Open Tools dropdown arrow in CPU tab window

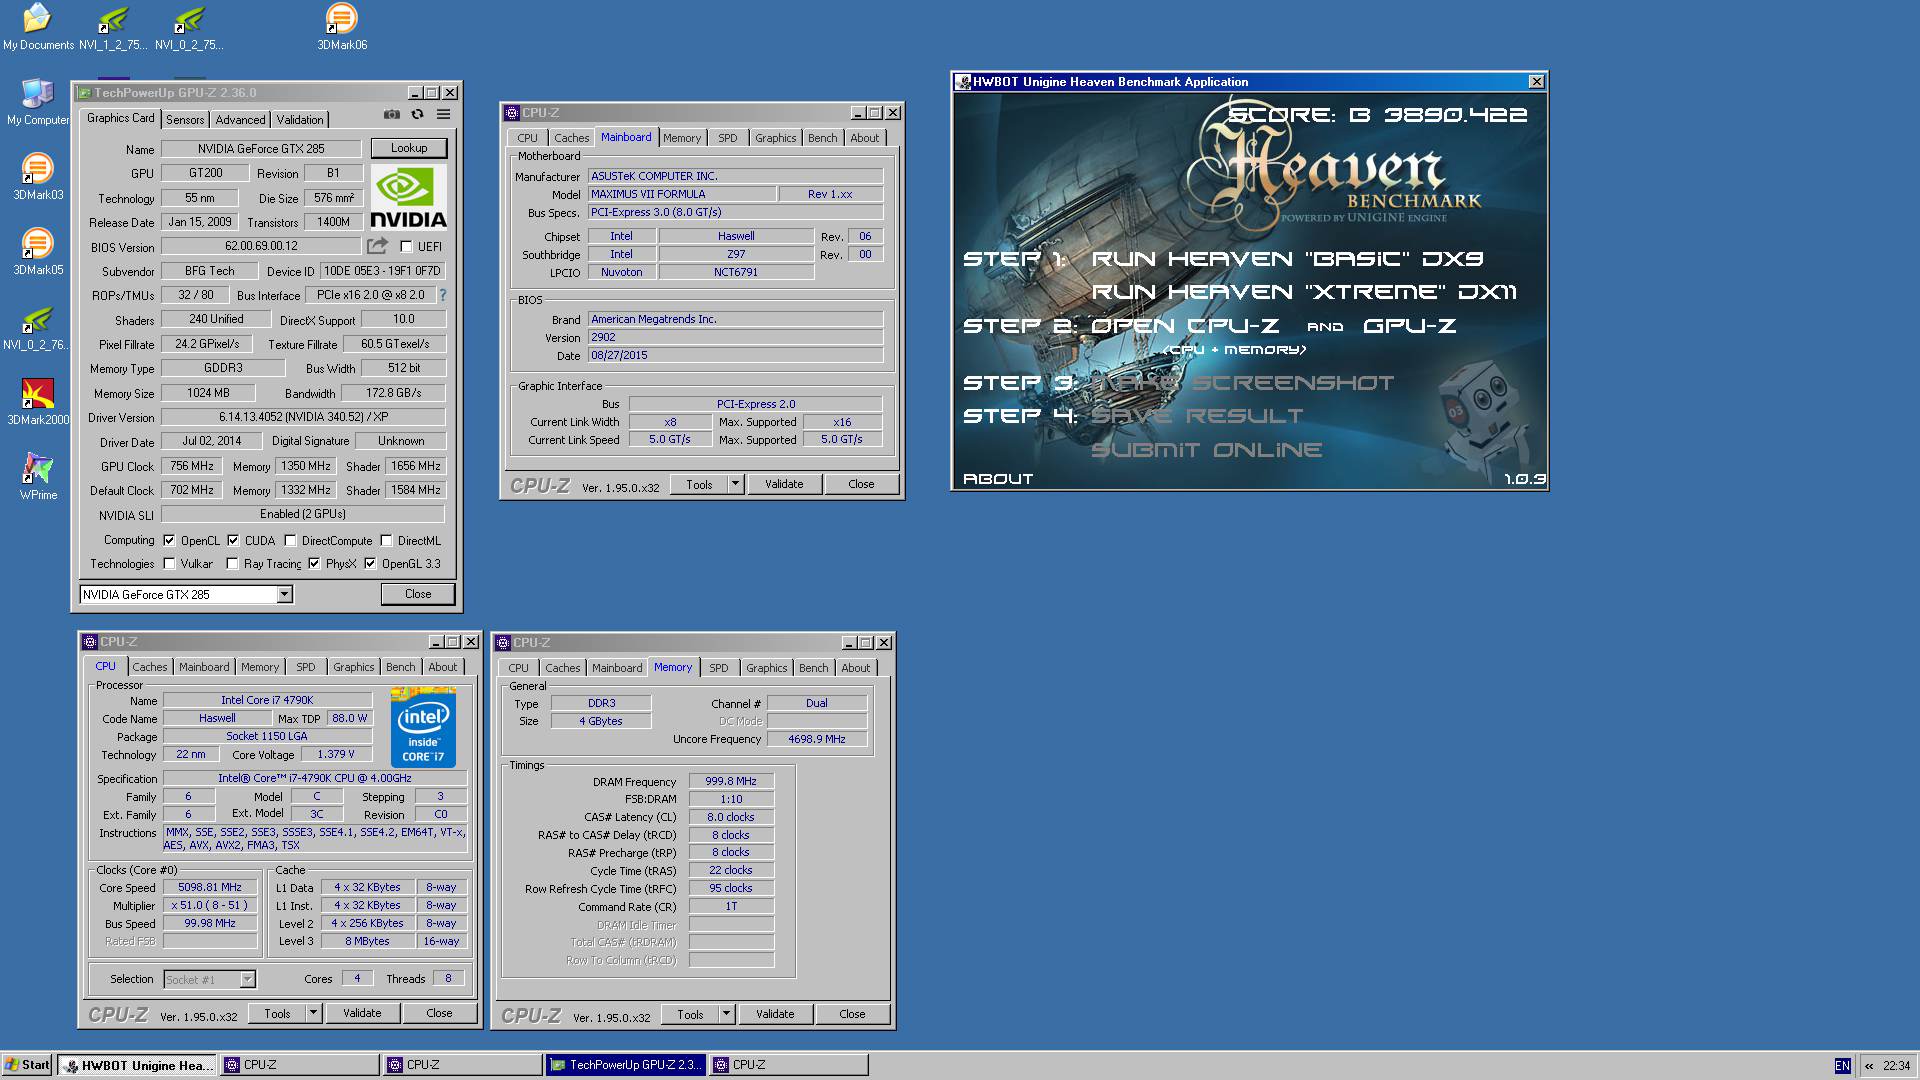pyautogui.click(x=313, y=1013)
